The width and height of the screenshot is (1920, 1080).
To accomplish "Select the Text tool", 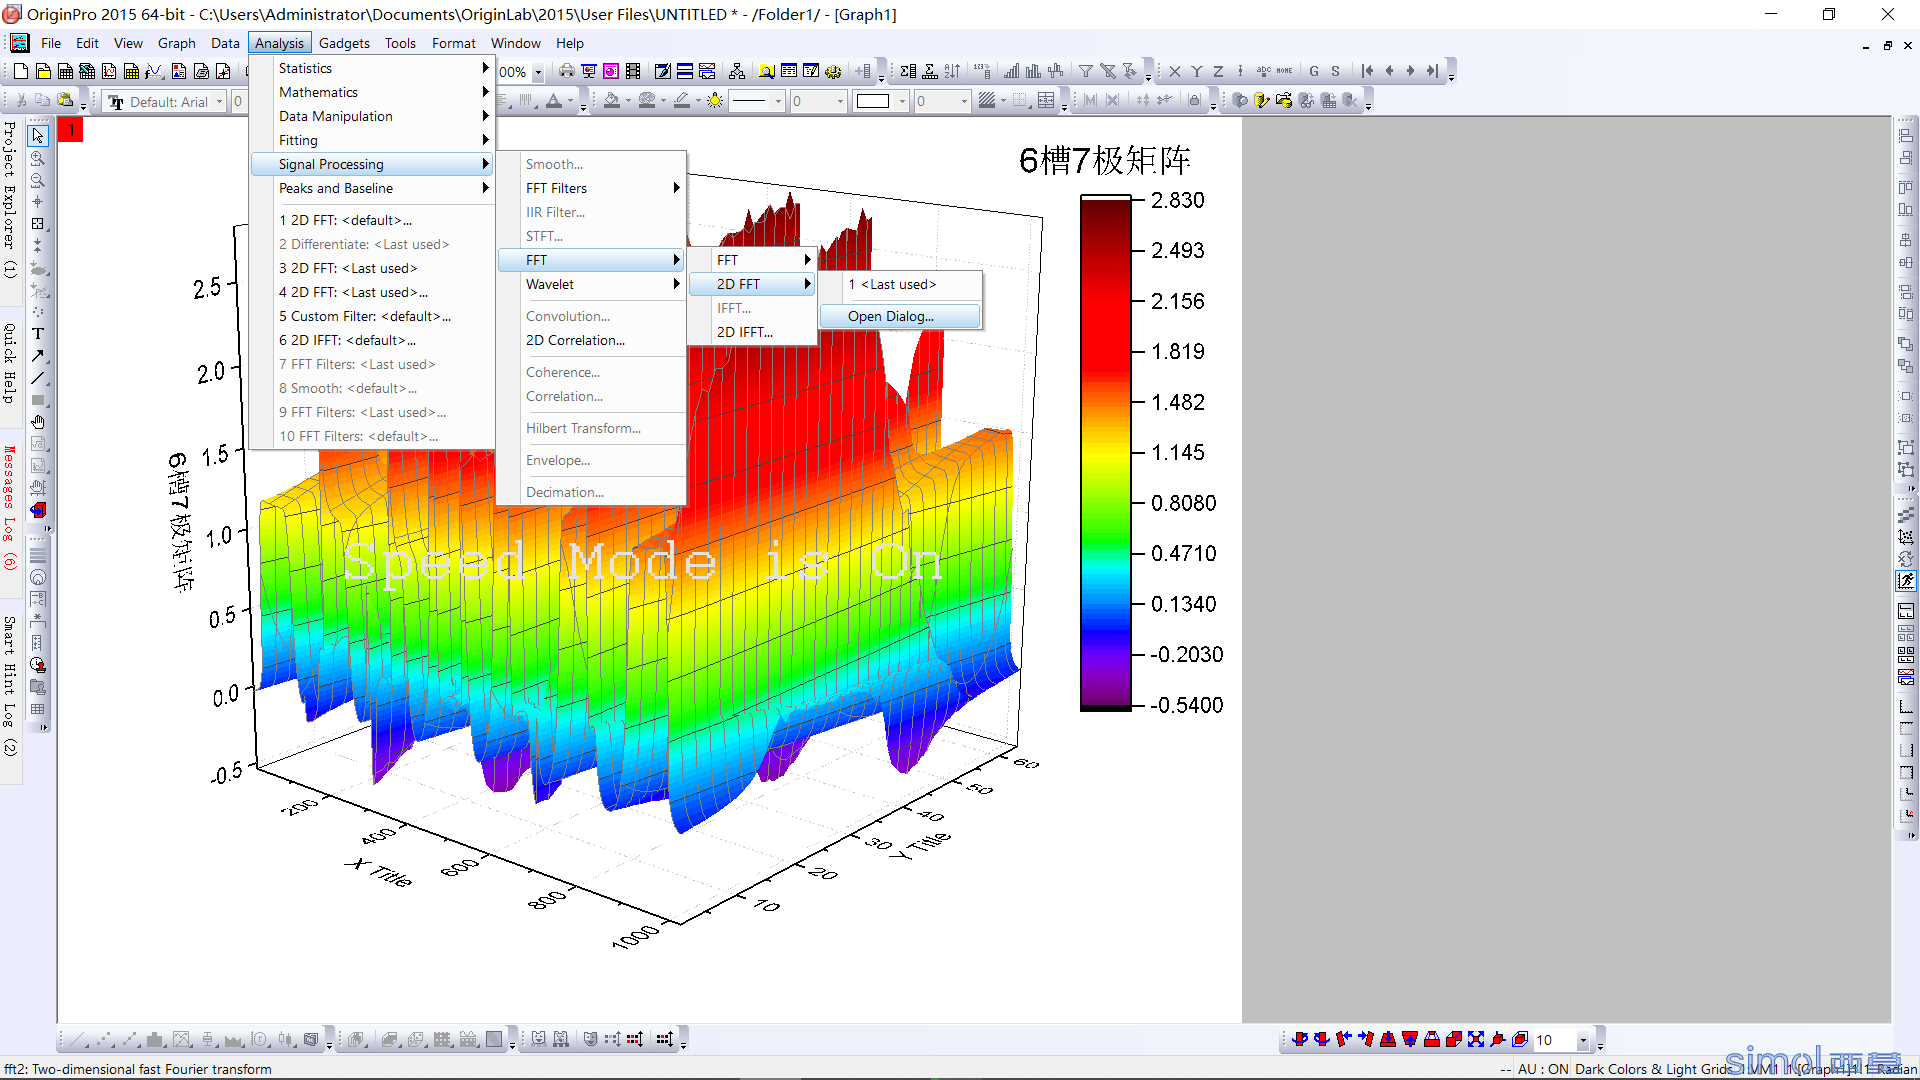I will coord(38,334).
